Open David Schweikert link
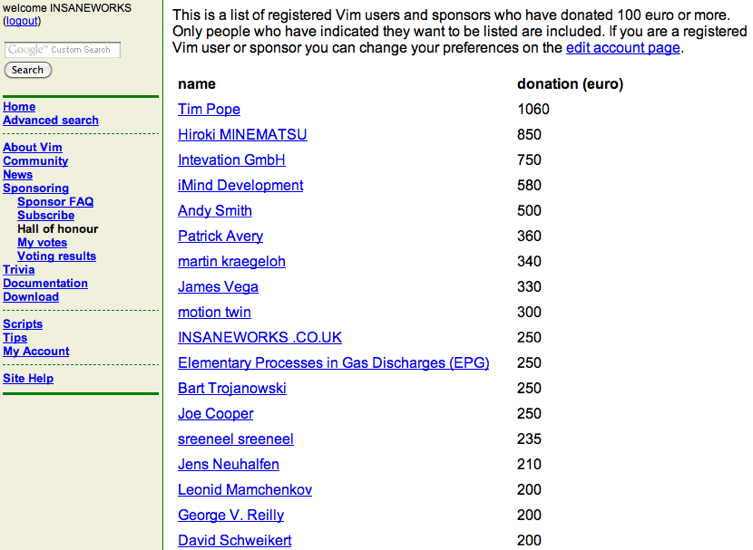 point(235,540)
